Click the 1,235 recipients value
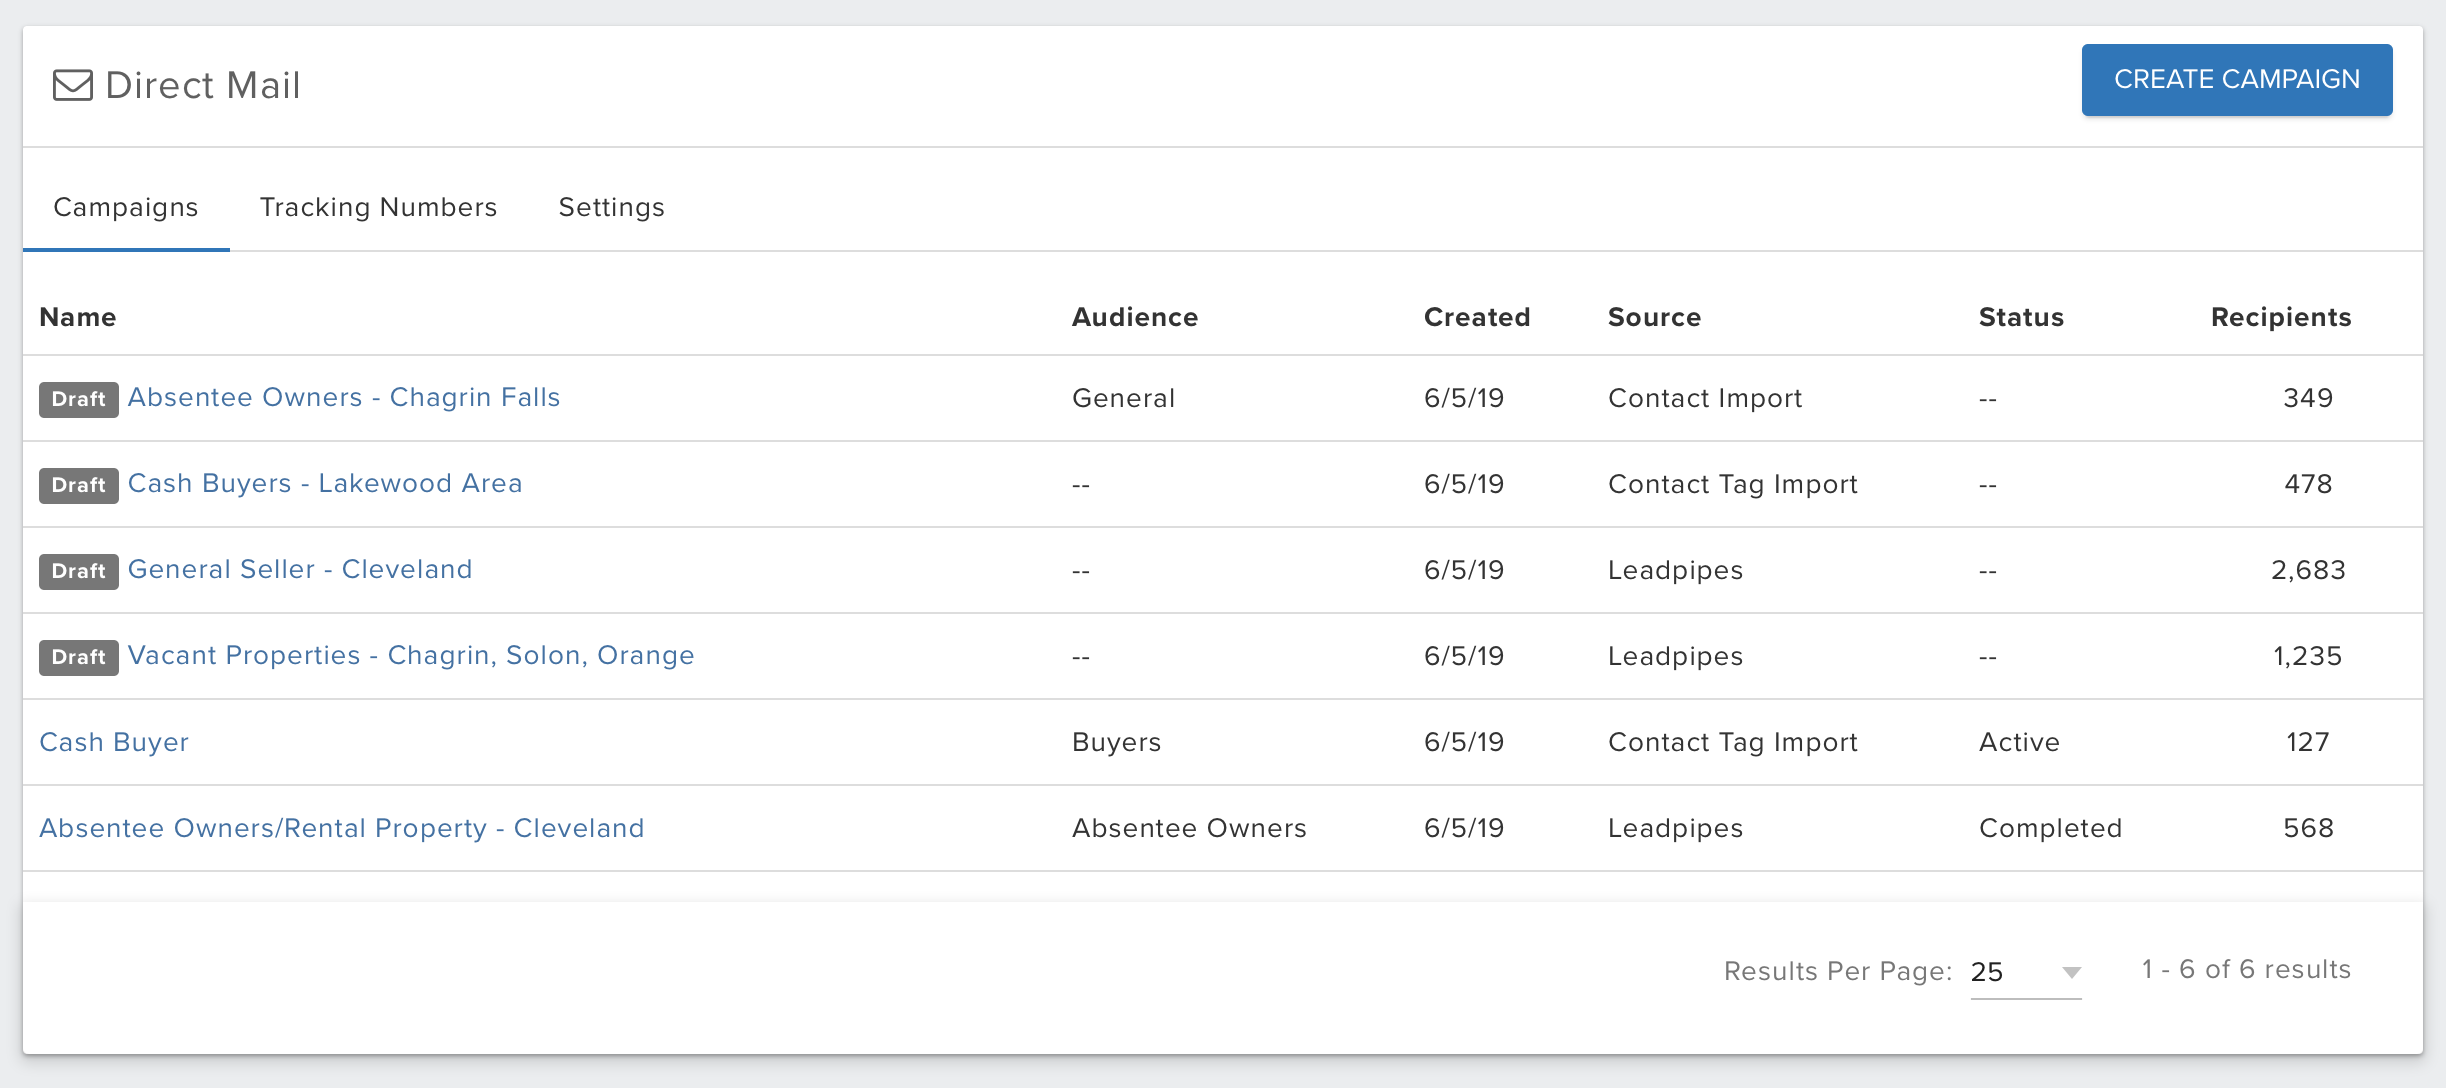Screen dimensions: 2446x1088 click(x=2308, y=656)
